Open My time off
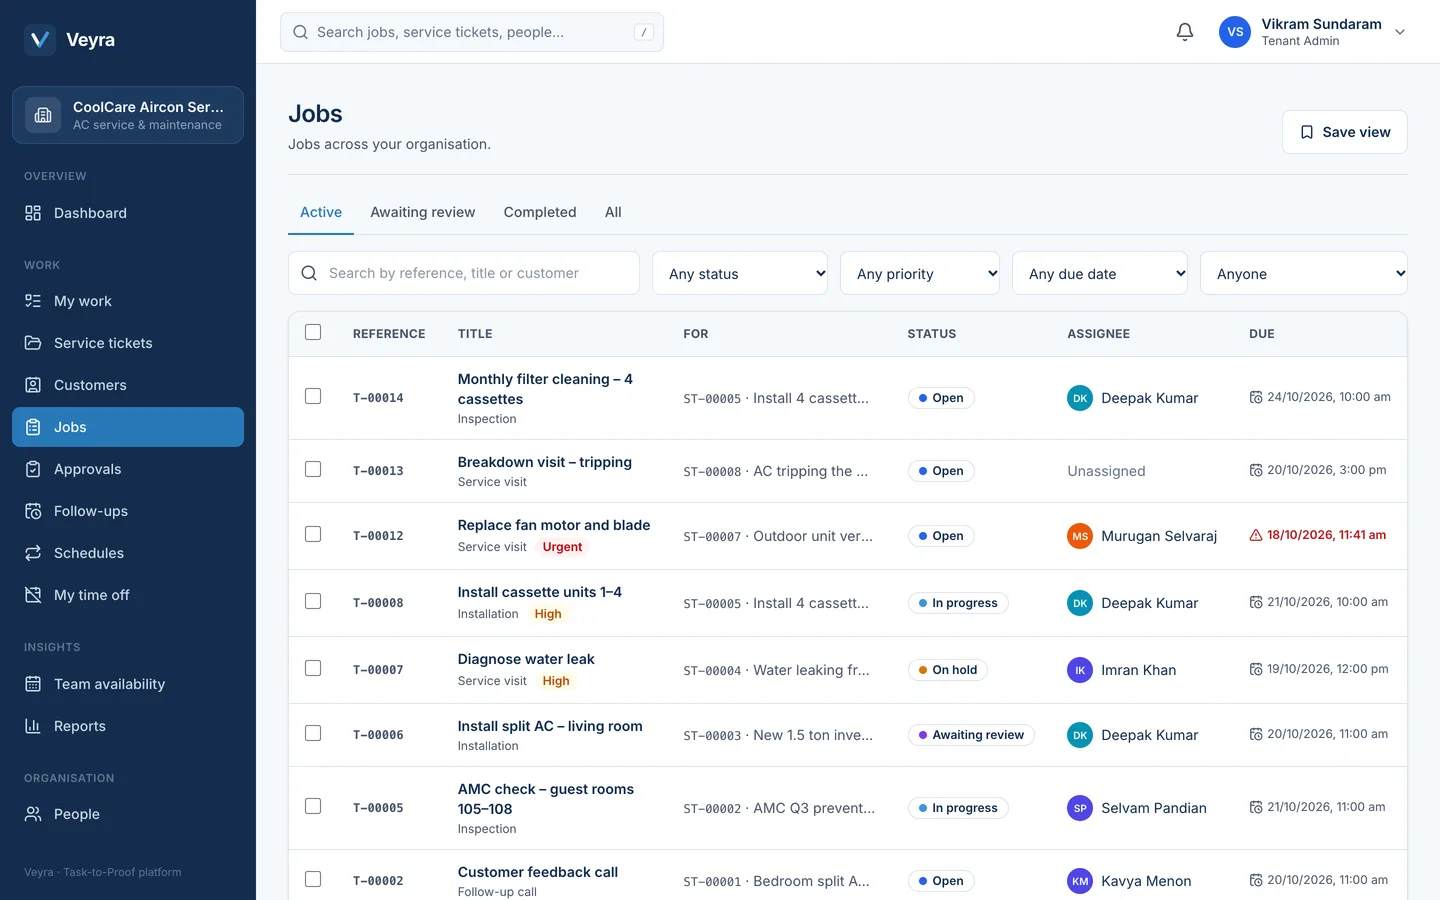Viewport: 1440px width, 900px height. coord(128,595)
